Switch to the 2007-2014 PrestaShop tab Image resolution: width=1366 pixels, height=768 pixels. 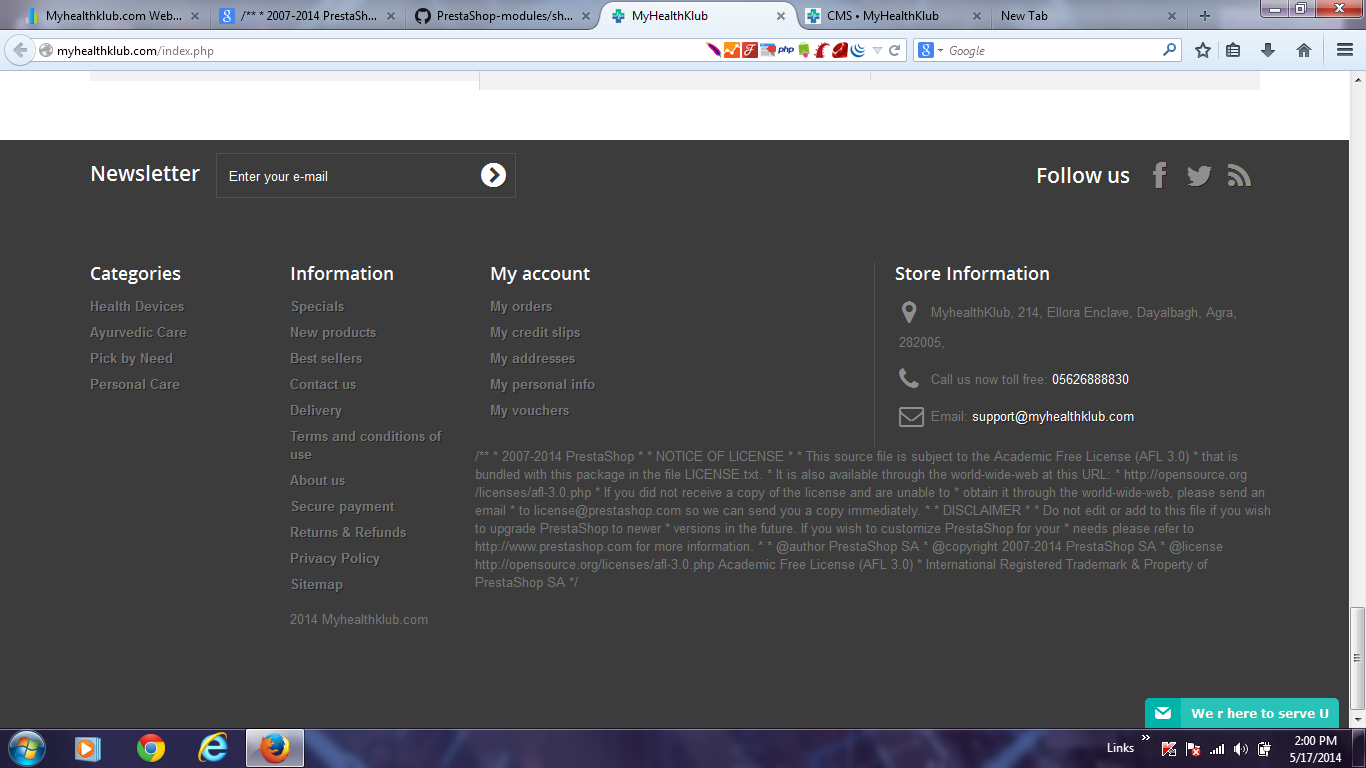(x=306, y=16)
